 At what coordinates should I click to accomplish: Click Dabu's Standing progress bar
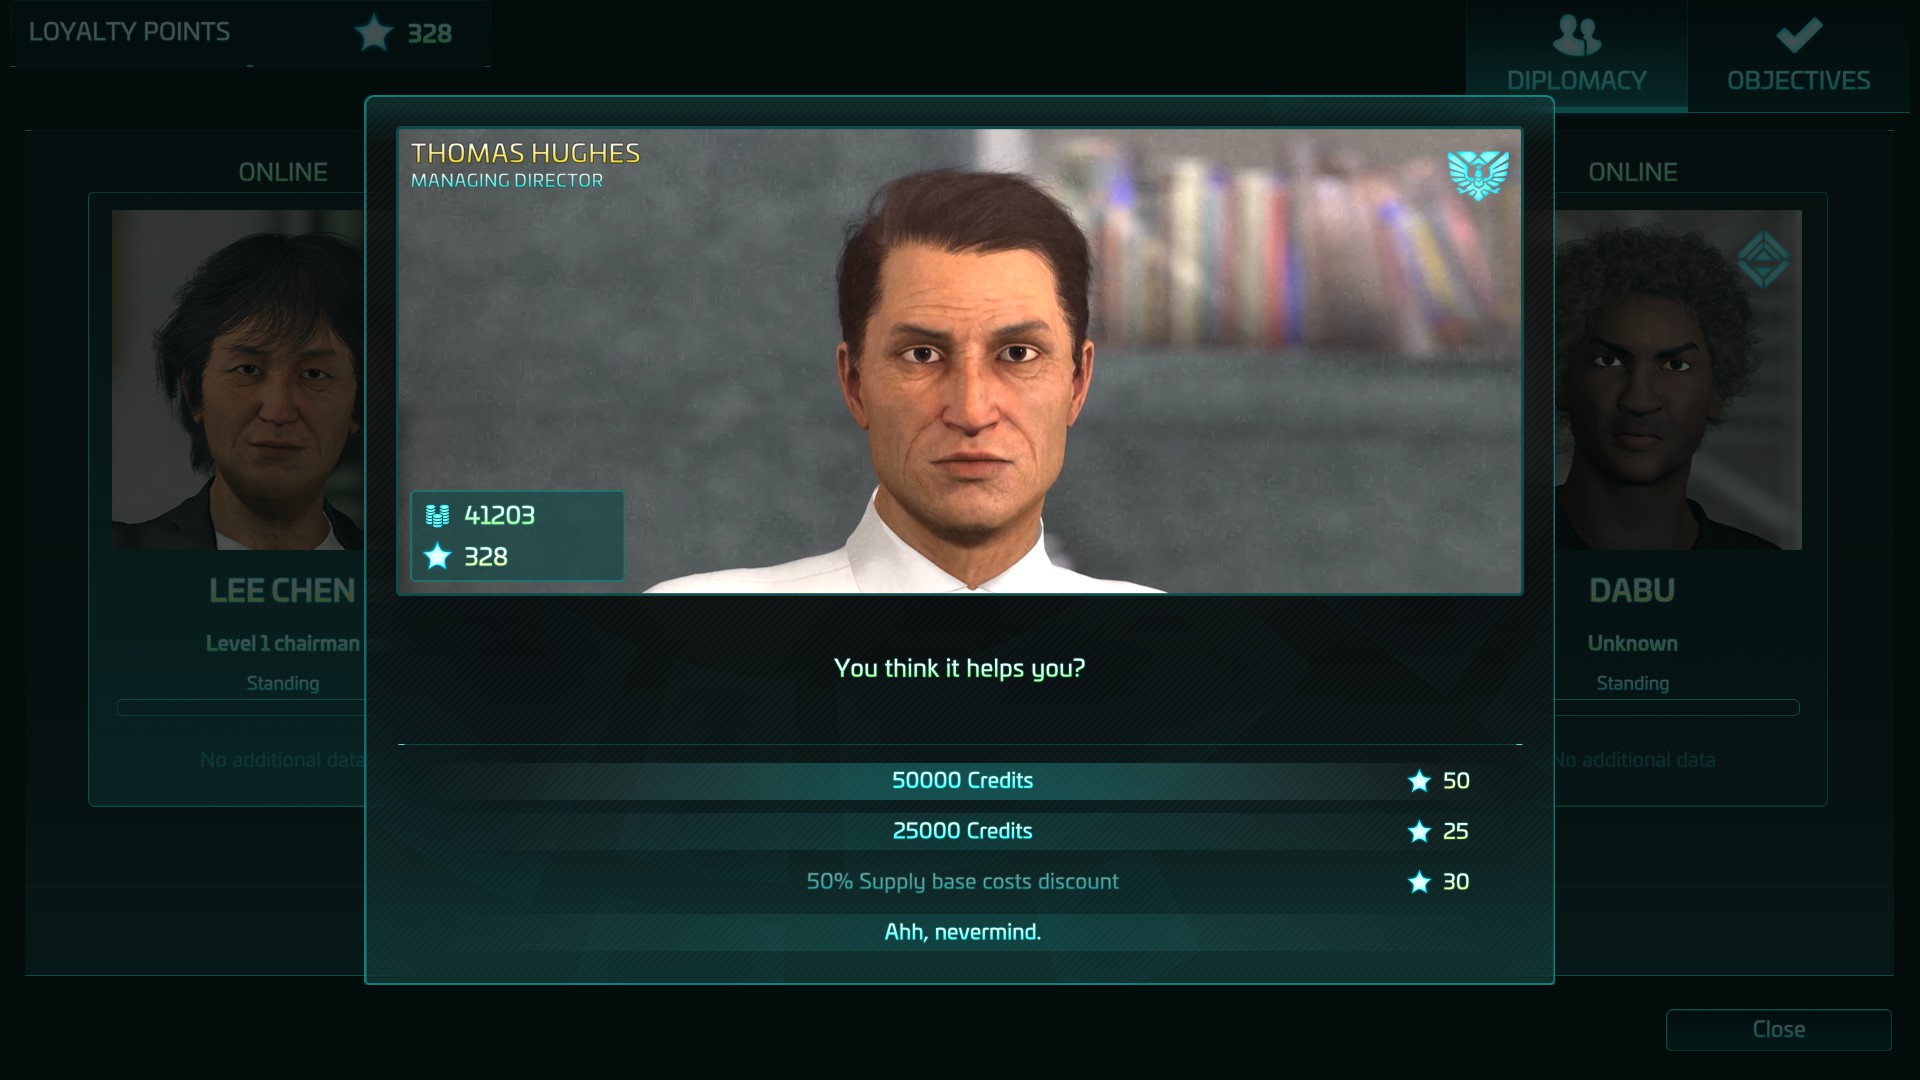[1677, 708]
